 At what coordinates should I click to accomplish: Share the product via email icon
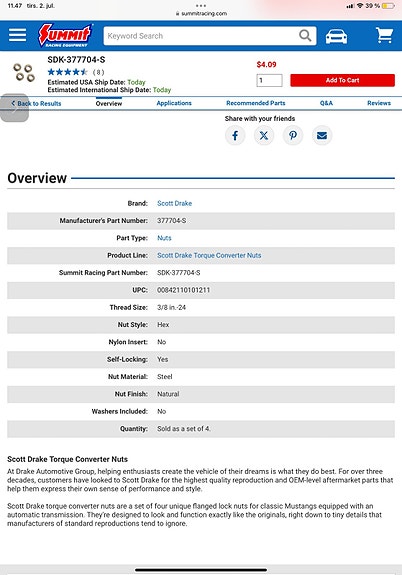pyautogui.click(x=322, y=136)
